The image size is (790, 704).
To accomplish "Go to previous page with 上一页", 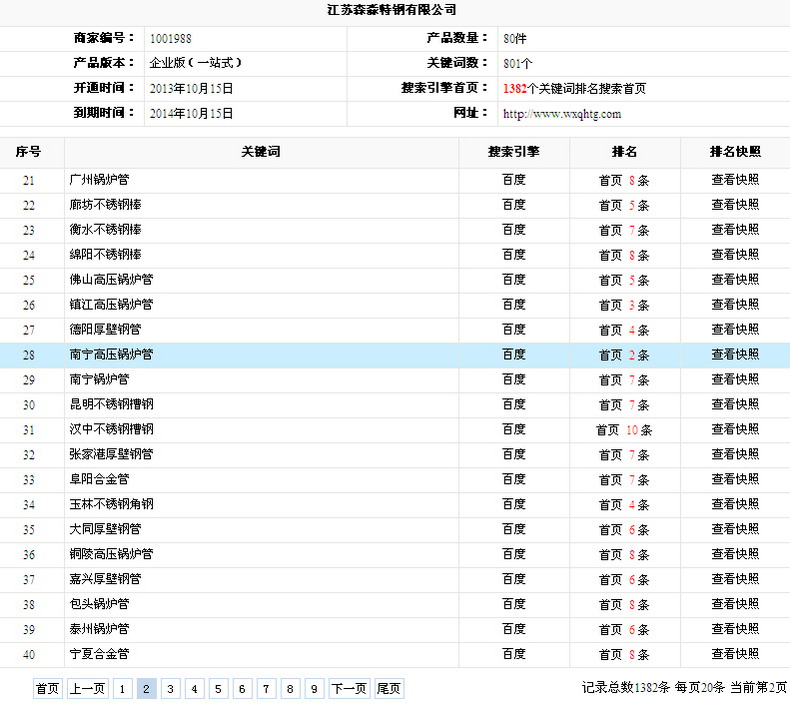I will click(87, 688).
